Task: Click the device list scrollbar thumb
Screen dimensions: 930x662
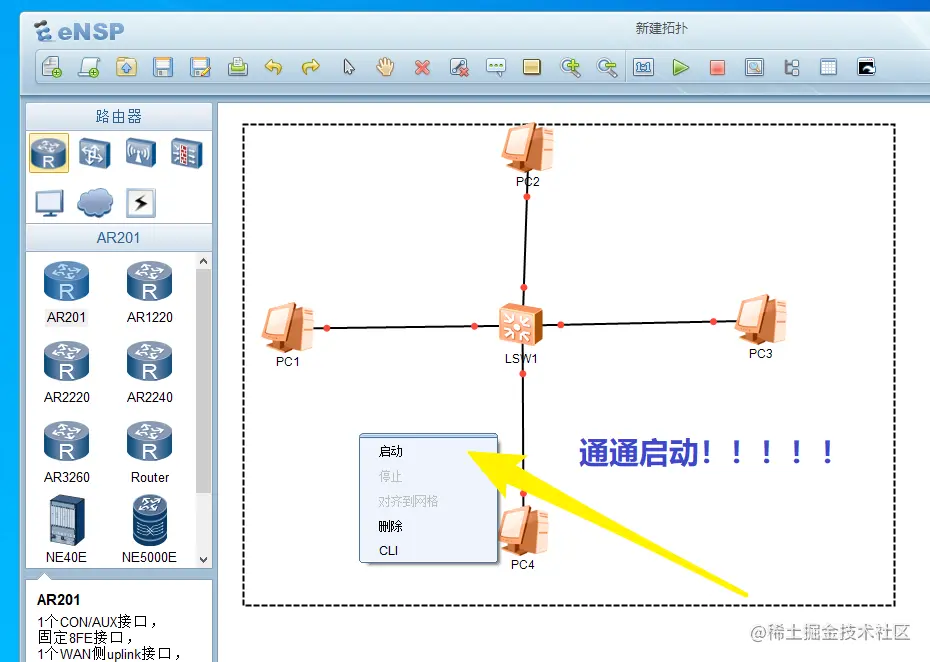Action: [203, 381]
